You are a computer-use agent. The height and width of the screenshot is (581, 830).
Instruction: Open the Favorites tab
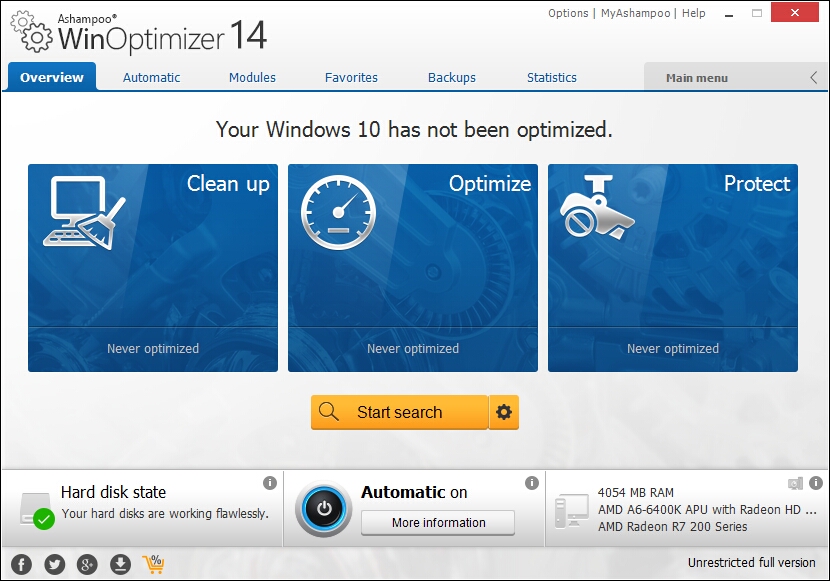pyautogui.click(x=351, y=78)
